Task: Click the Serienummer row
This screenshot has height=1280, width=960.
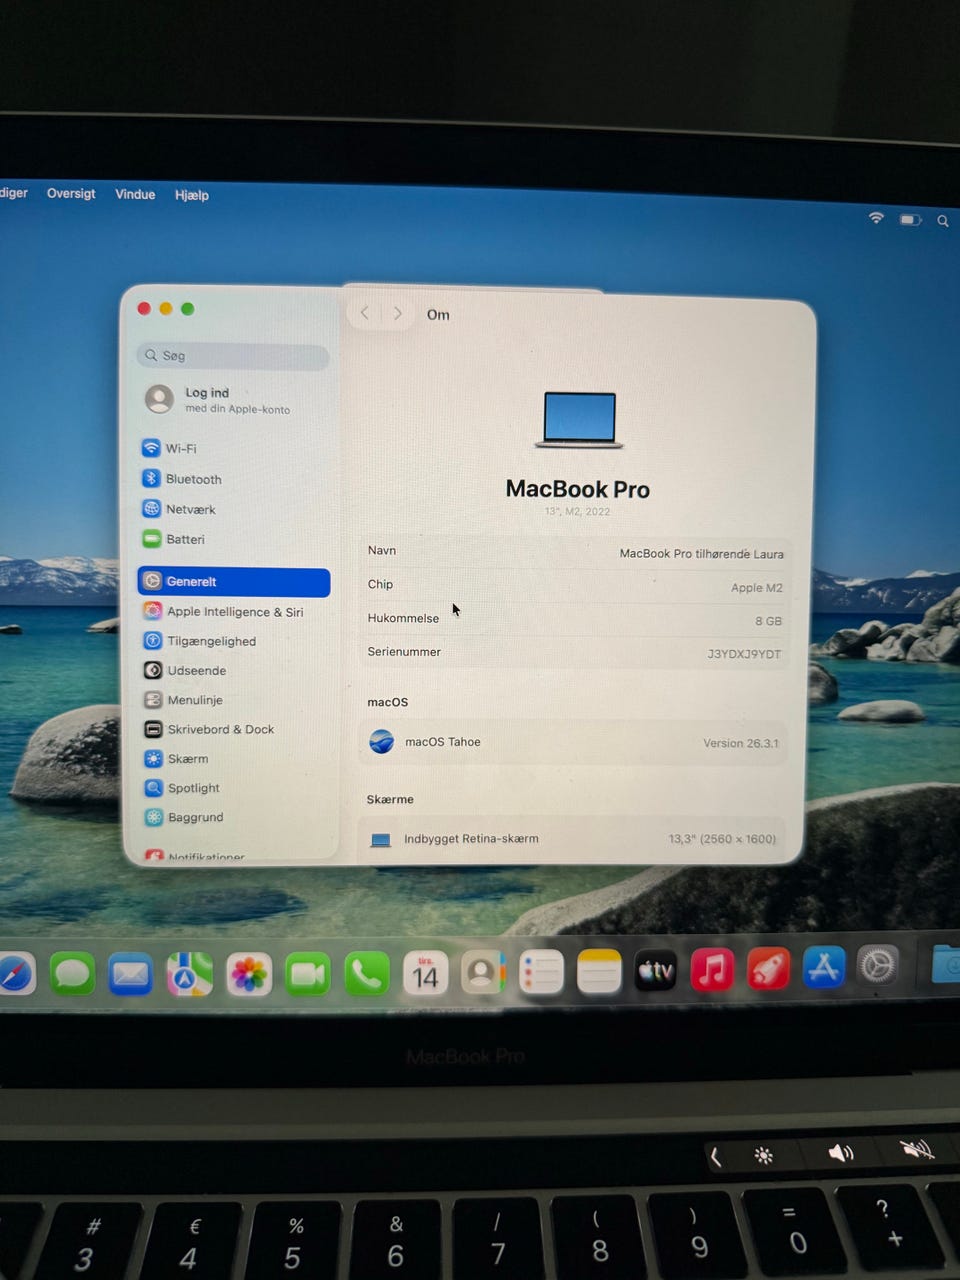Action: point(575,652)
